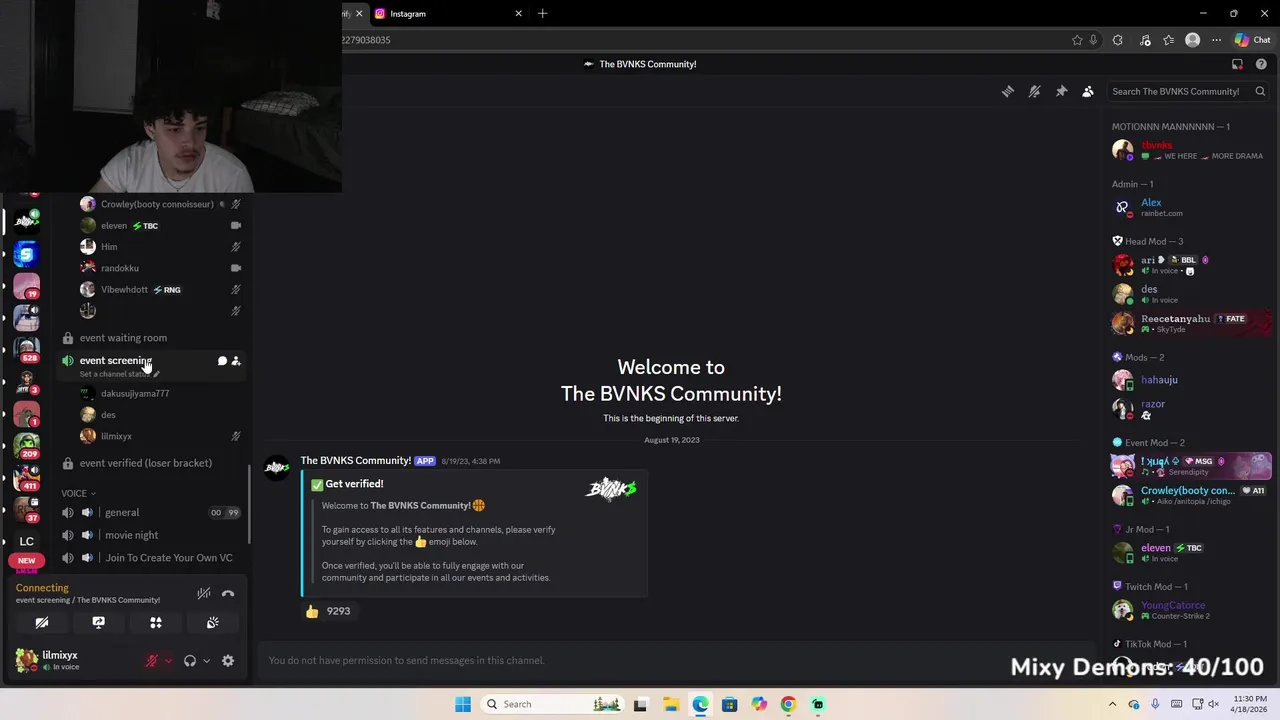Open pinned messages with pin icon
This screenshot has width=1280, height=720.
coord(1061,91)
